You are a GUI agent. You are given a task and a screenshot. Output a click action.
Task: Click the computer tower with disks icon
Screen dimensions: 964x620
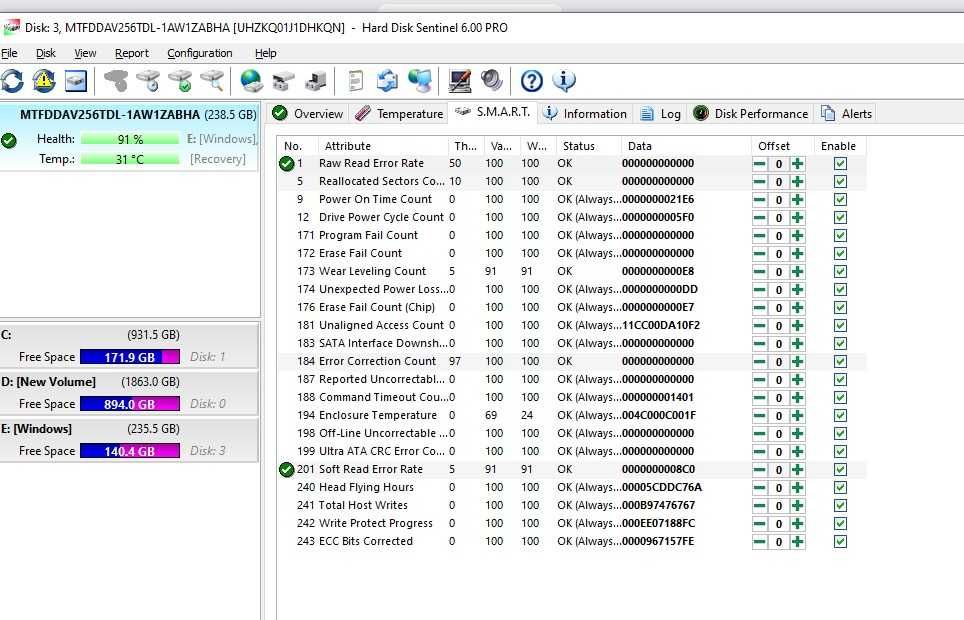point(315,81)
